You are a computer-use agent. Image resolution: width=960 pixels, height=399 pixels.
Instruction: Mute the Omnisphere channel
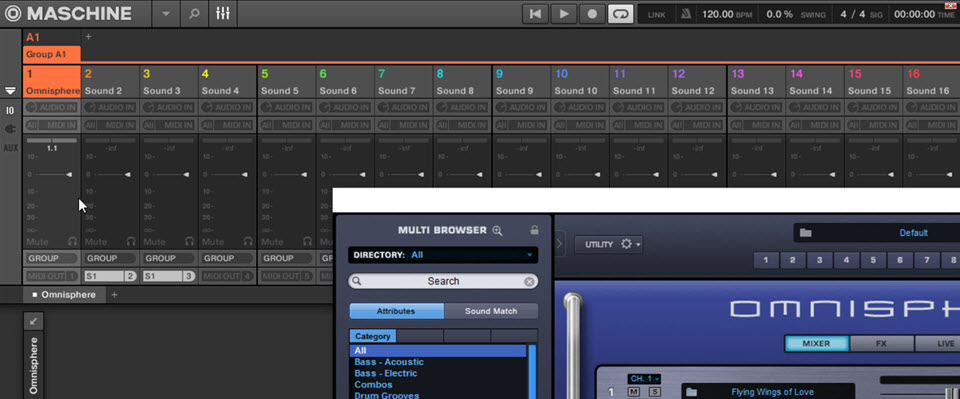(37, 242)
